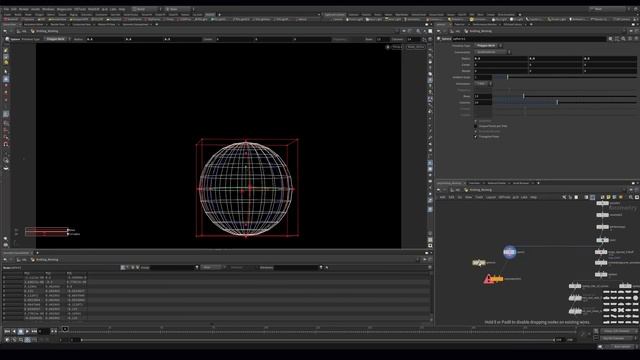The image size is (640, 360).
Task: Click the timeline current frame marker
Action: [65, 329]
